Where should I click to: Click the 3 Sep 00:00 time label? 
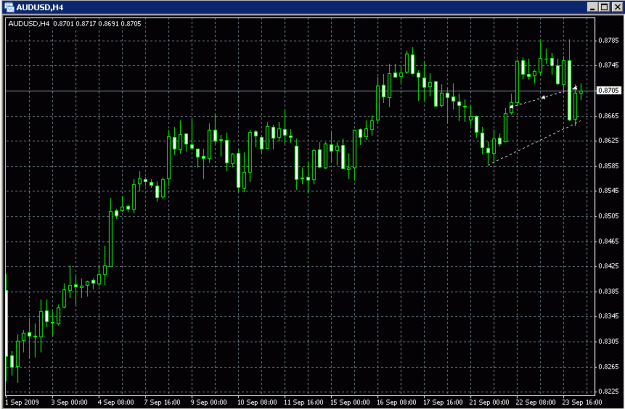[x=69, y=402]
